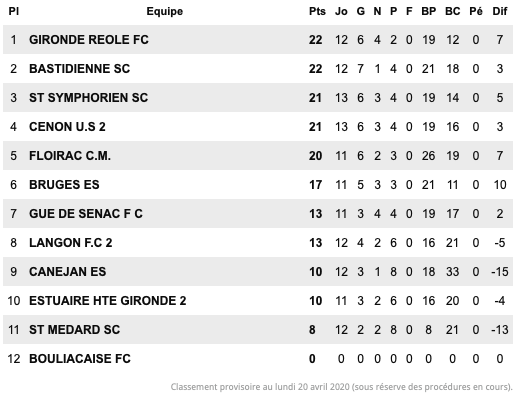The height and width of the screenshot is (399, 516).
Task: Click the CENON U.S 2 team name
Action: click(x=67, y=127)
